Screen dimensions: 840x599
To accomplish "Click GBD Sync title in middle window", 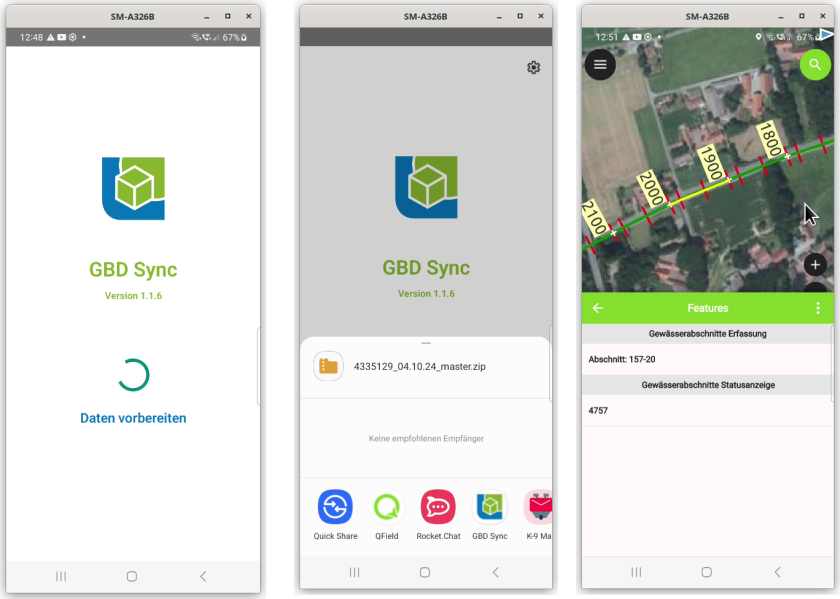I will point(426,267).
